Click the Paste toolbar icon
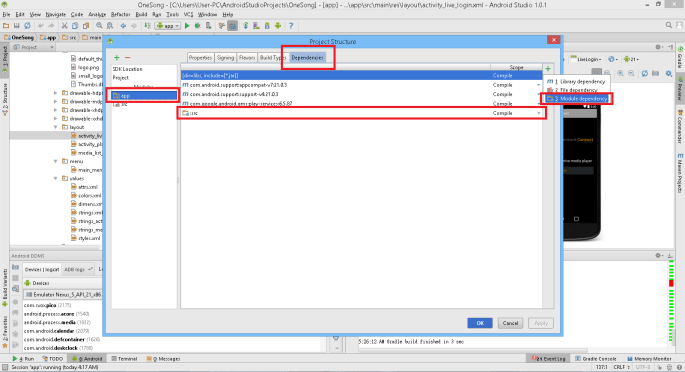The height and width of the screenshot is (372, 685). [x=86, y=26]
